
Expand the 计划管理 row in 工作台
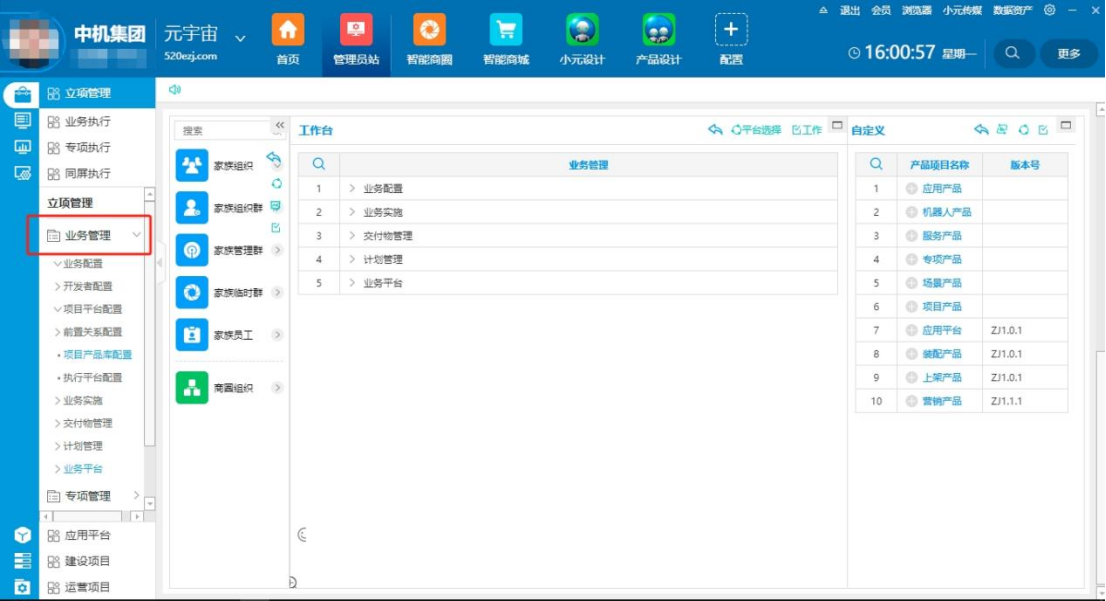pos(352,260)
